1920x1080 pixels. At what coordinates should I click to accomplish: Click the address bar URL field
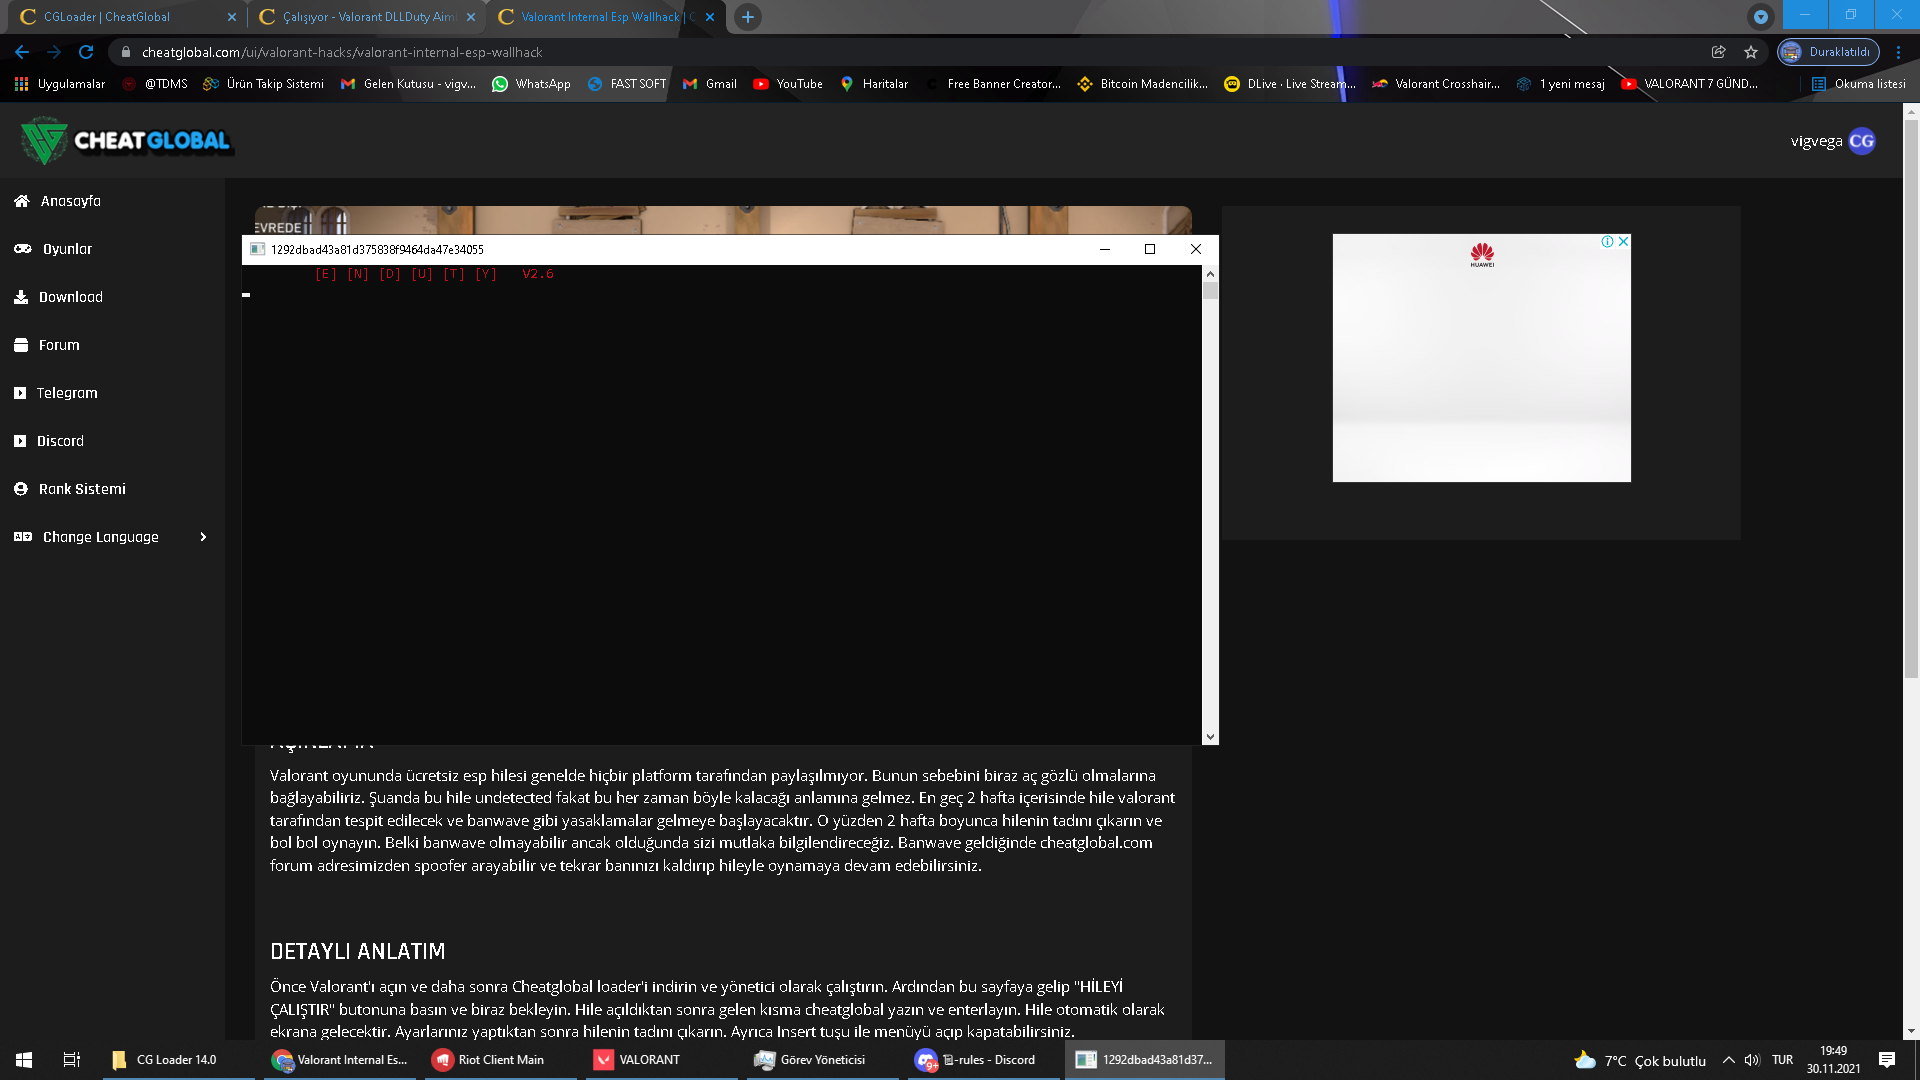coord(900,52)
